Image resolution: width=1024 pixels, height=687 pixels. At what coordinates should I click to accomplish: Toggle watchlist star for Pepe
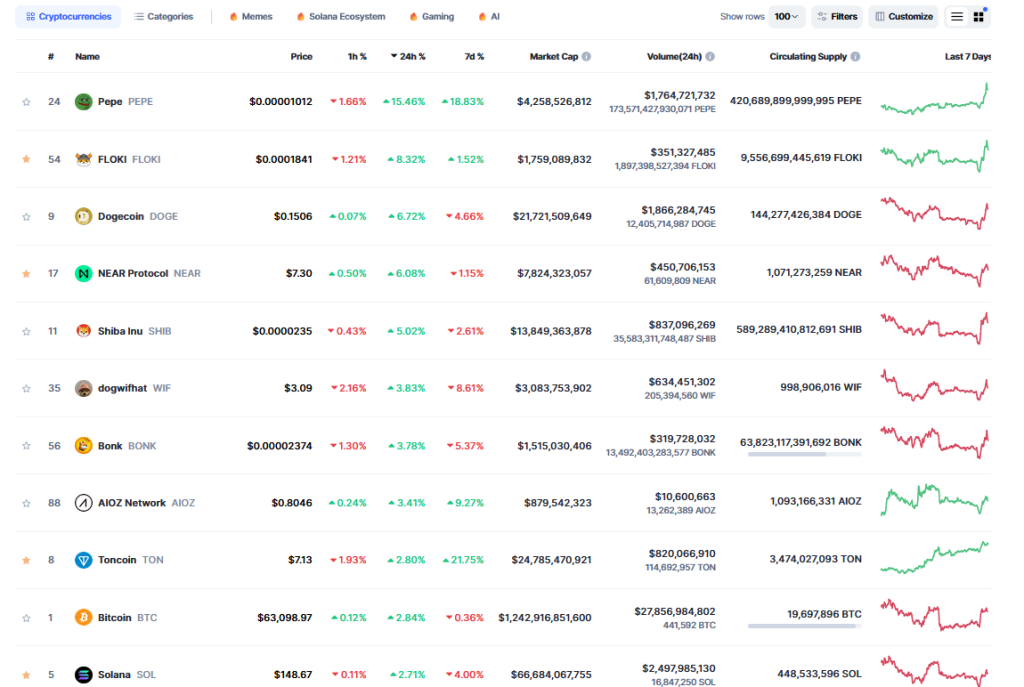(26, 102)
